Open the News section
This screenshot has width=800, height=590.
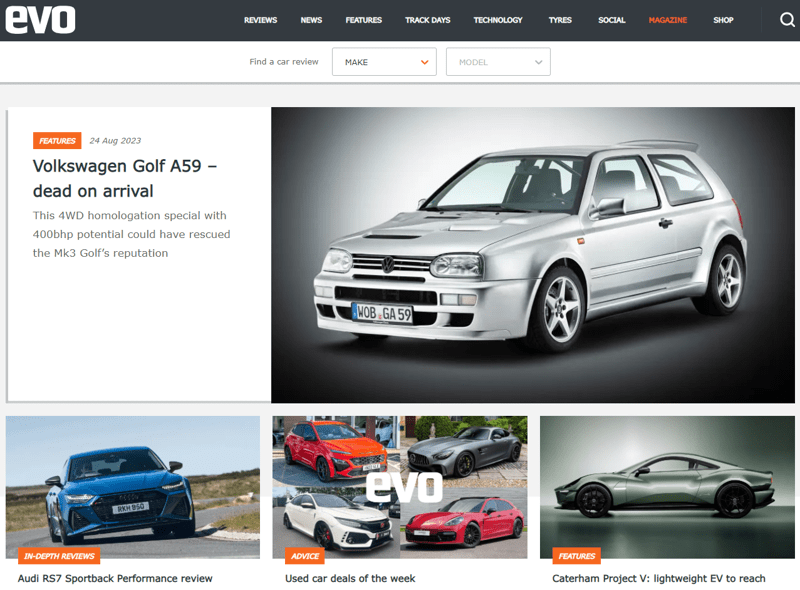[311, 20]
